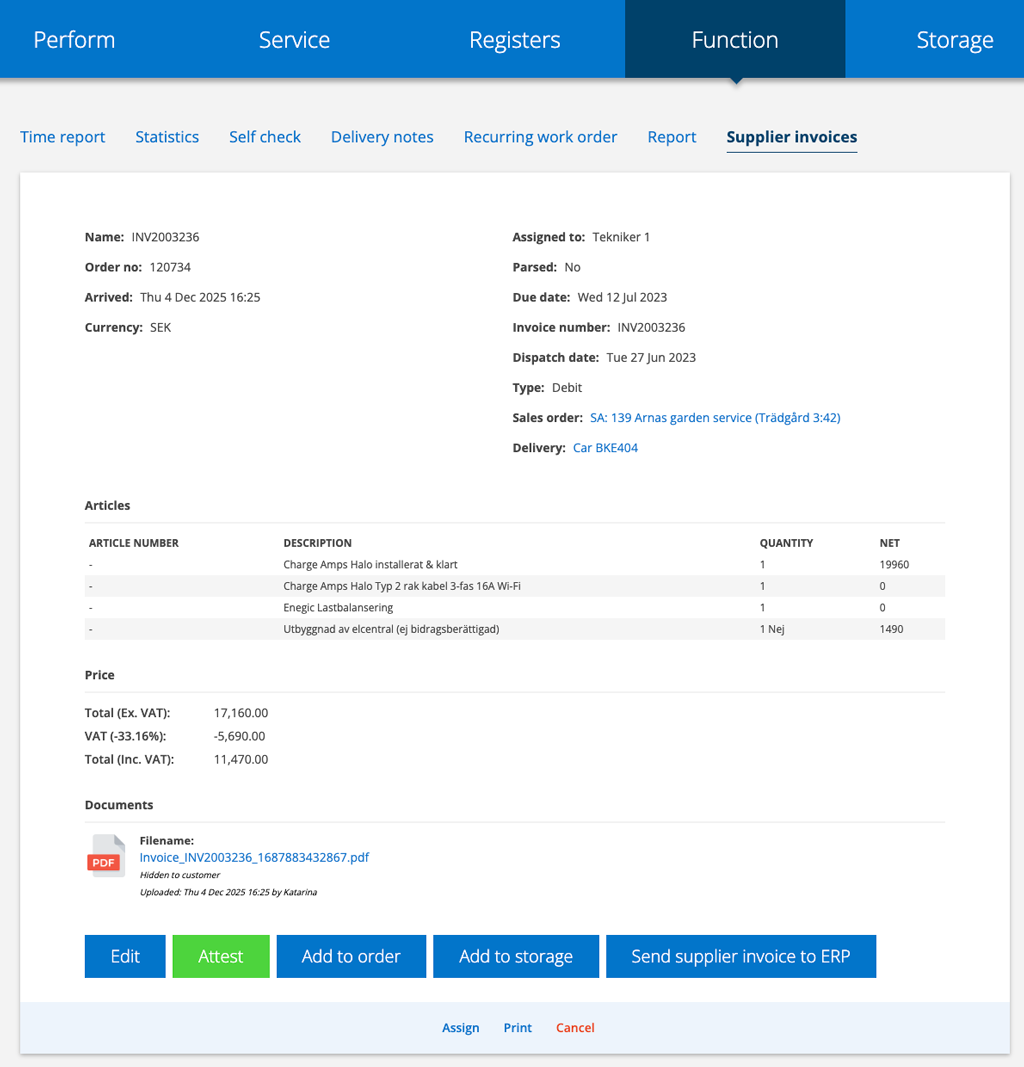Go to Recurring work order tab
The height and width of the screenshot is (1067, 1024).
tap(540, 137)
